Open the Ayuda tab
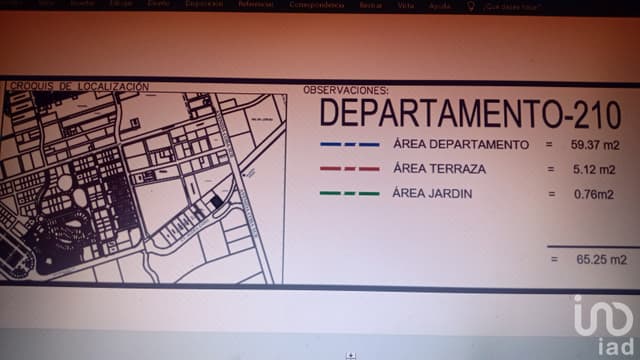The height and width of the screenshot is (360, 640). [440, 6]
